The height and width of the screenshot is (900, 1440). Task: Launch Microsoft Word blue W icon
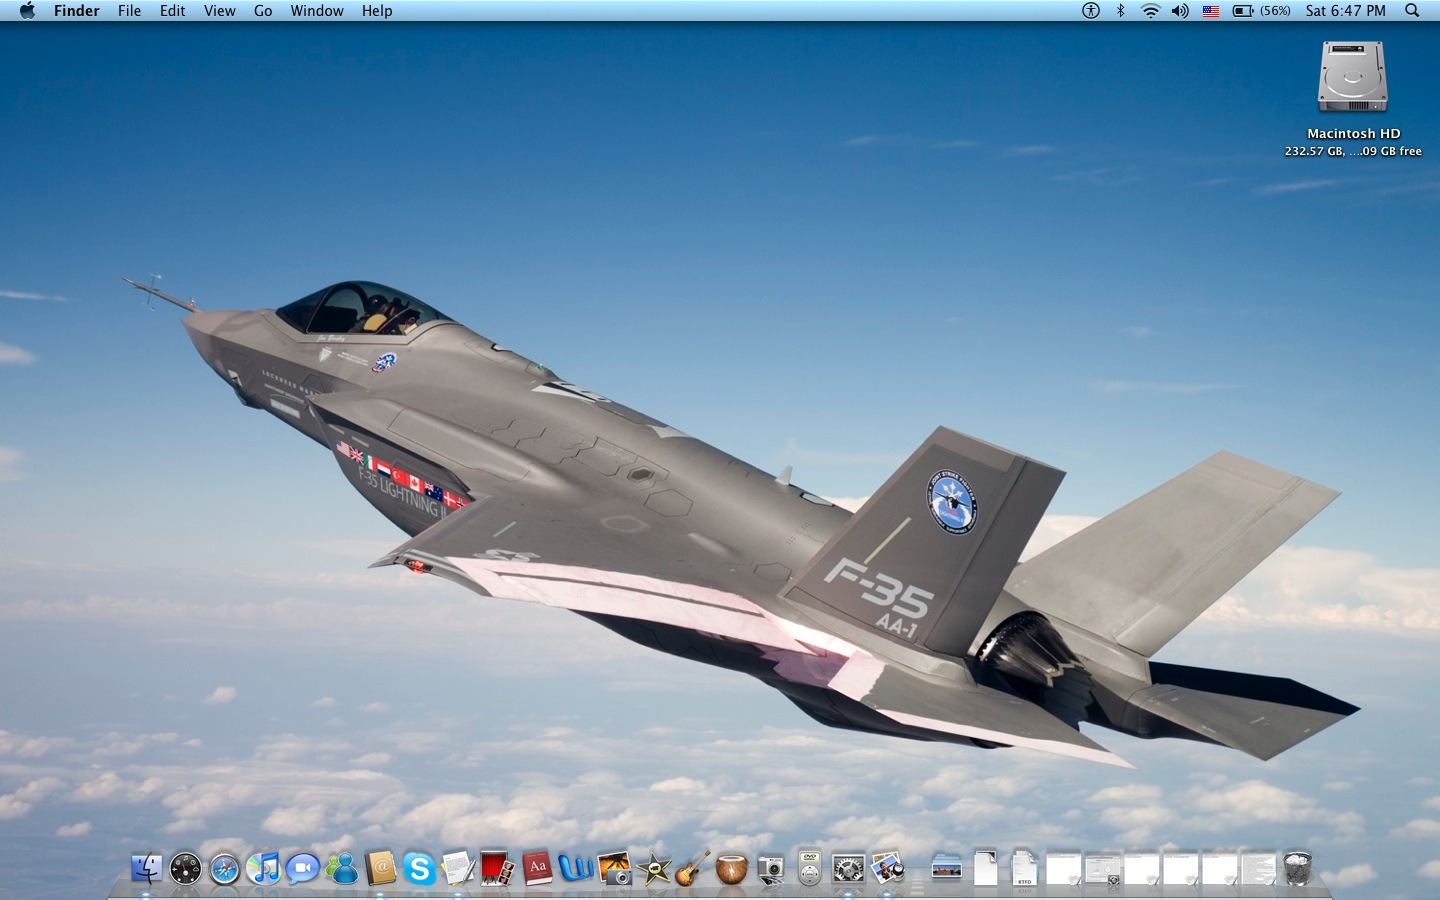click(x=576, y=868)
